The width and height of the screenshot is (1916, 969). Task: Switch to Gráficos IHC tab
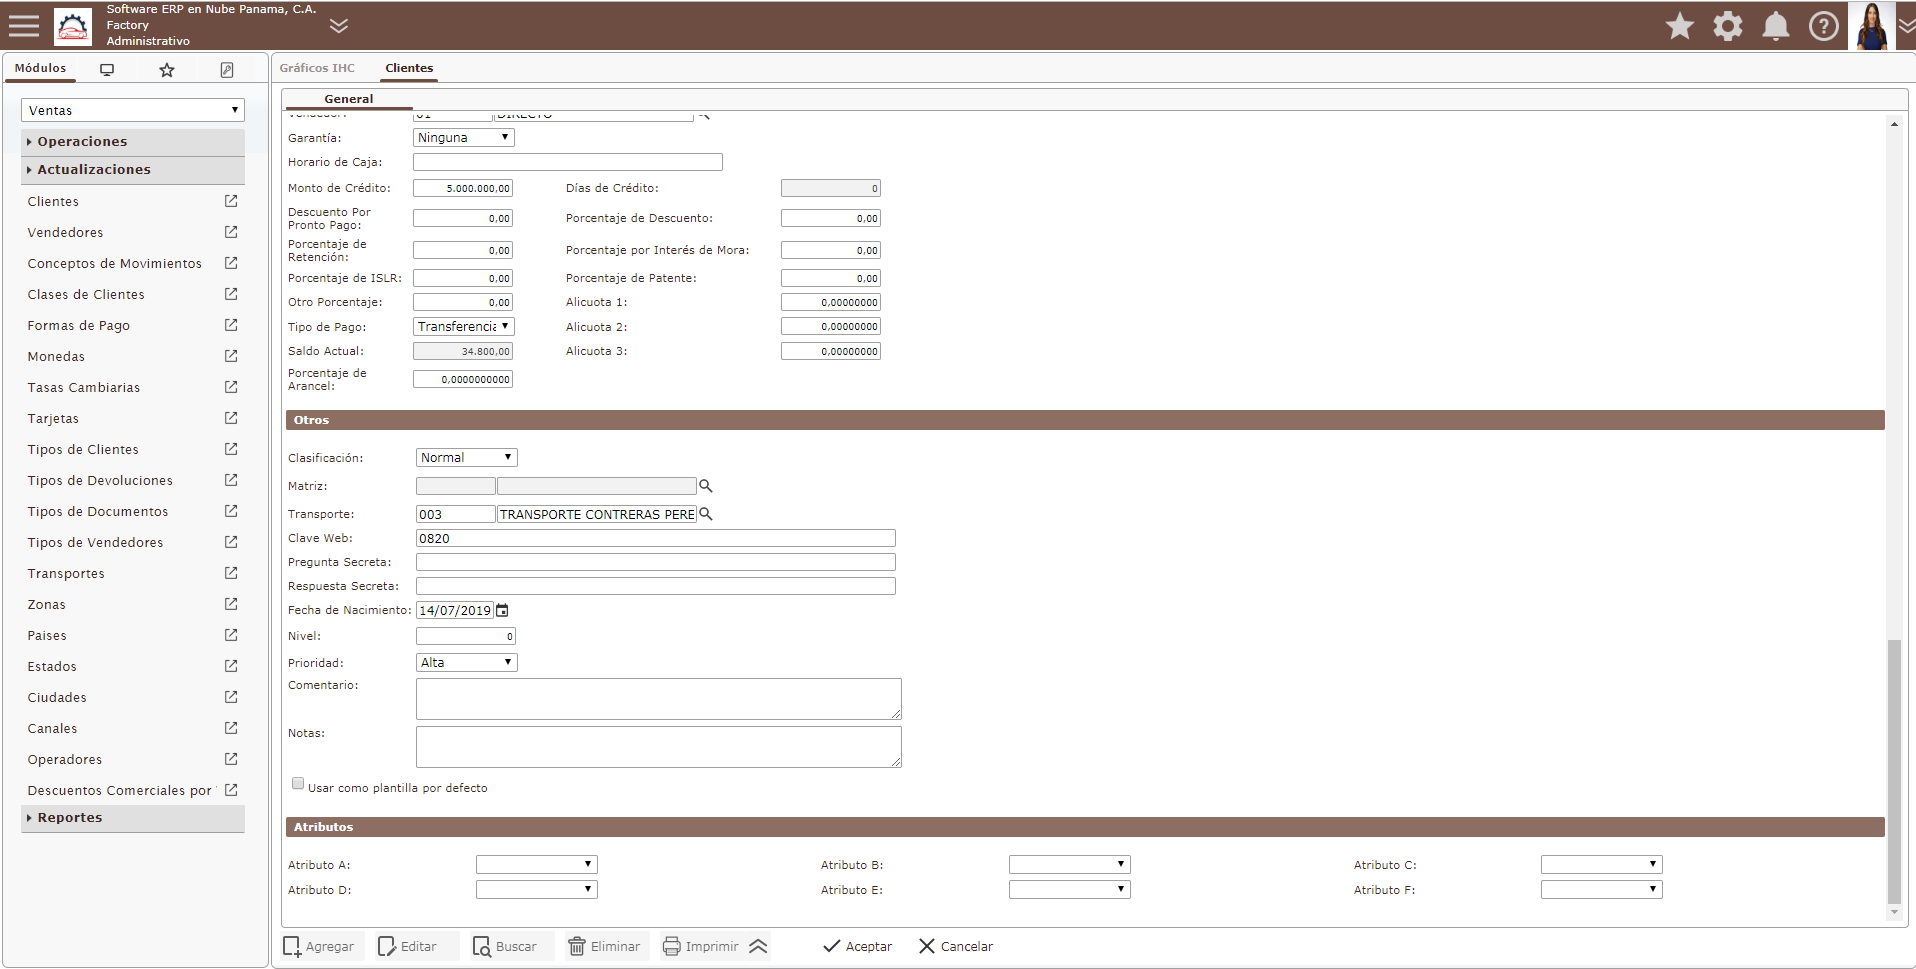pyautogui.click(x=317, y=68)
